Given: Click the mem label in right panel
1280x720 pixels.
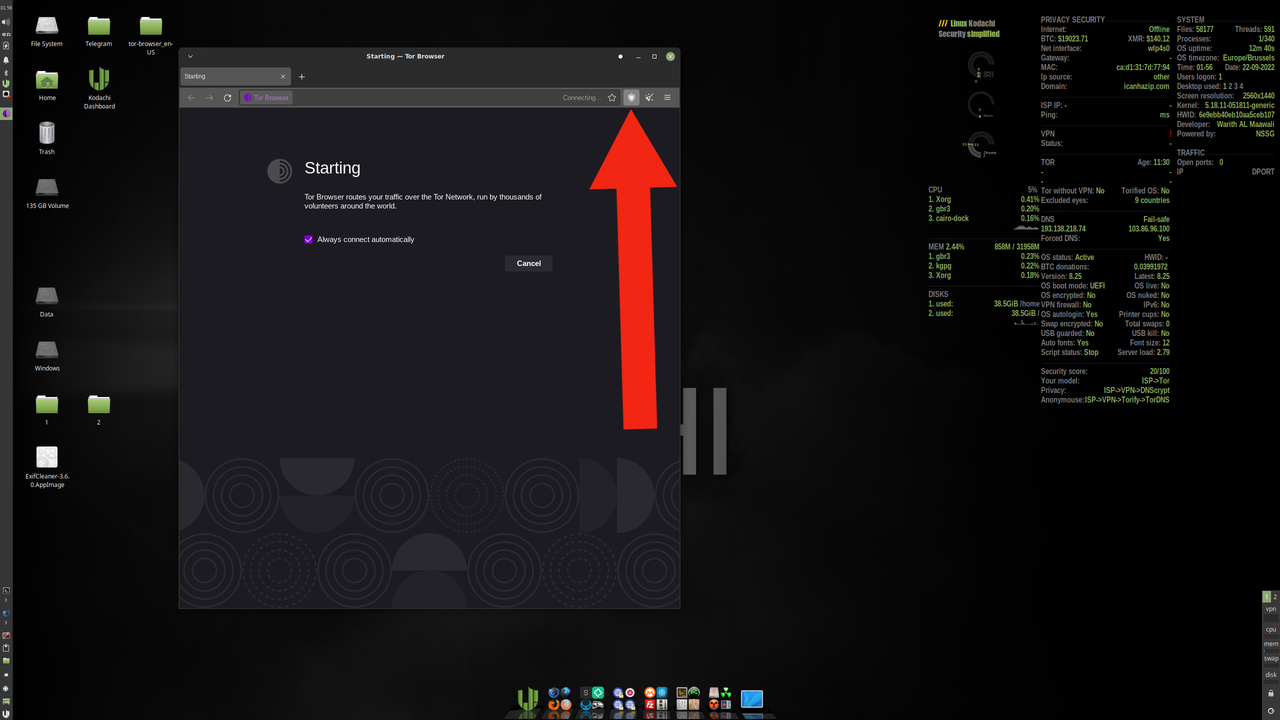Looking at the screenshot, I should 1271,644.
